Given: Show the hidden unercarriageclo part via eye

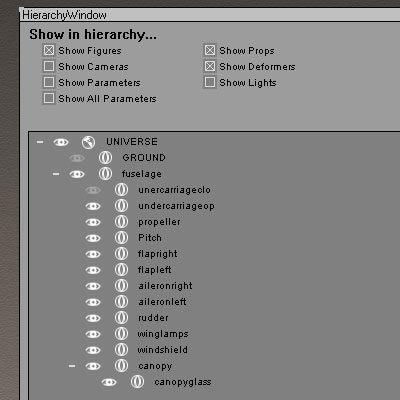Looking at the screenshot, I should tap(93, 190).
